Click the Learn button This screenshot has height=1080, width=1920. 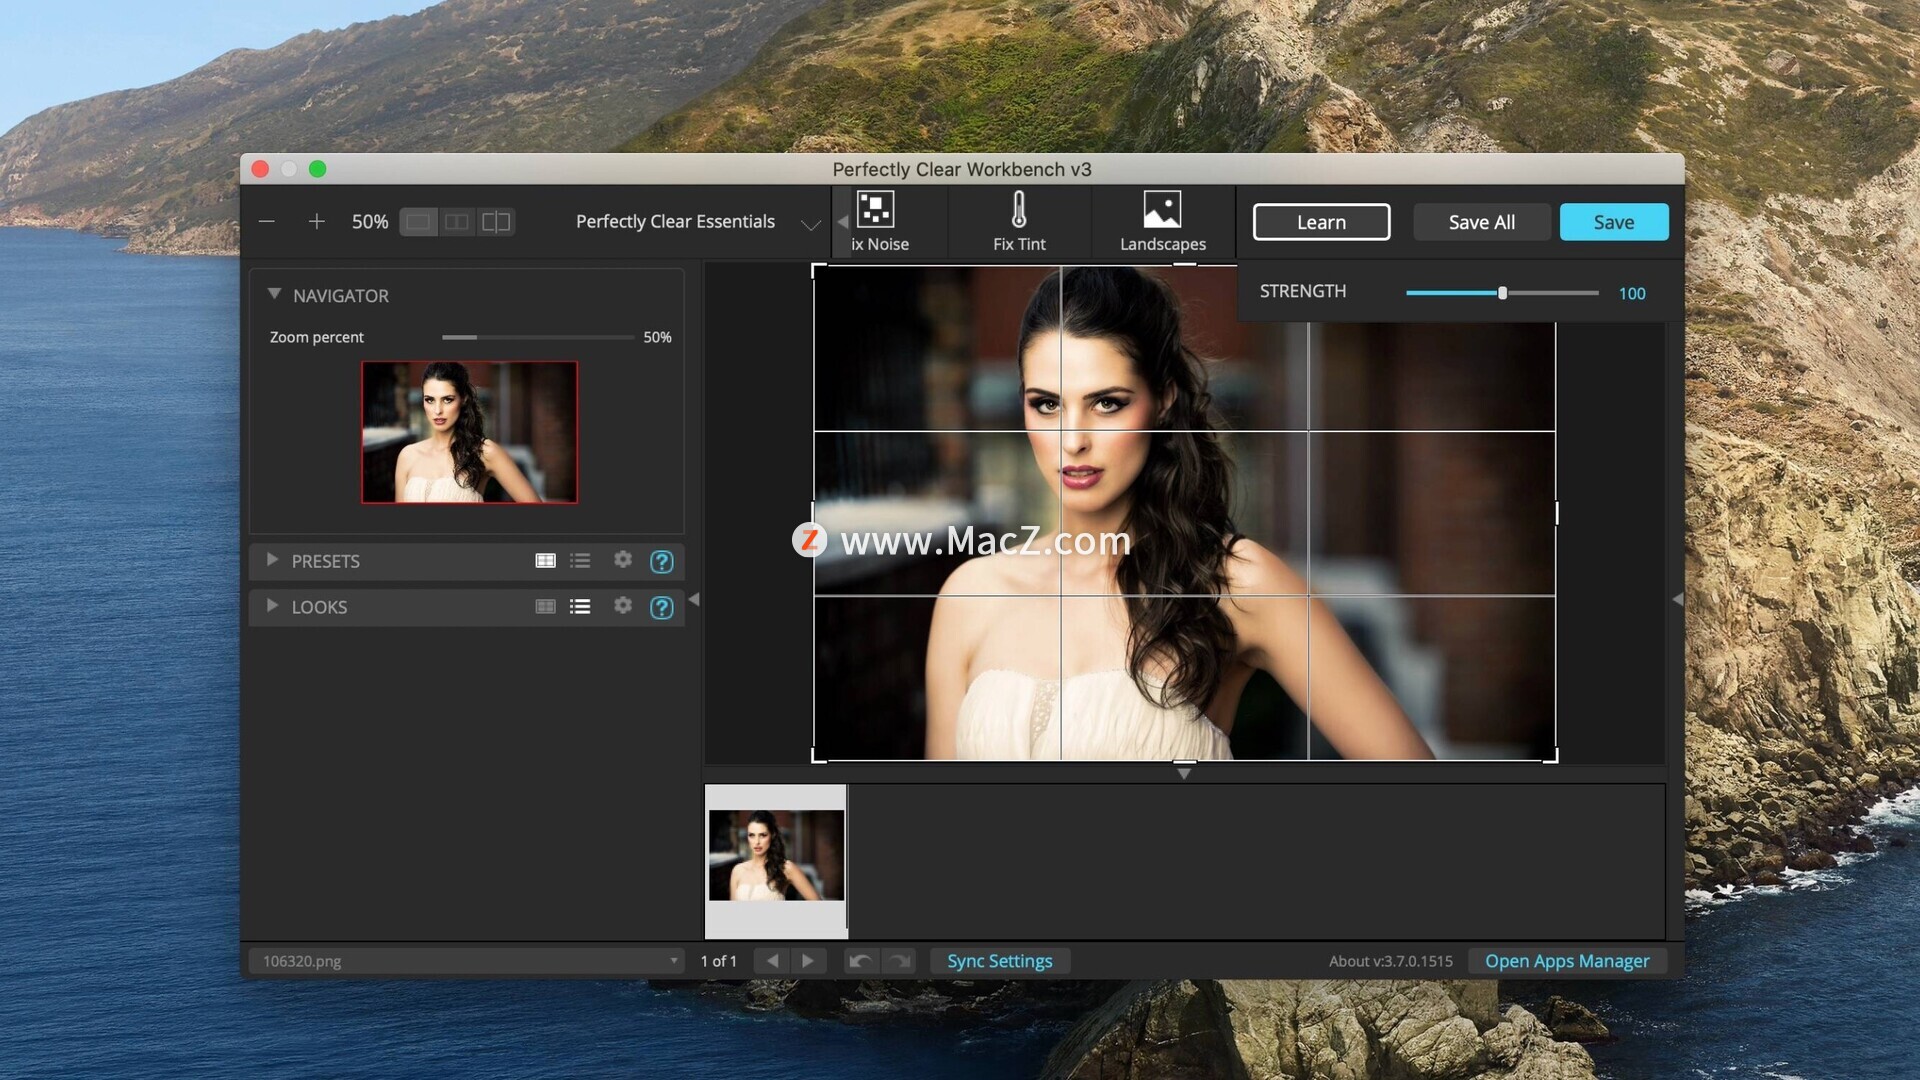click(1321, 222)
